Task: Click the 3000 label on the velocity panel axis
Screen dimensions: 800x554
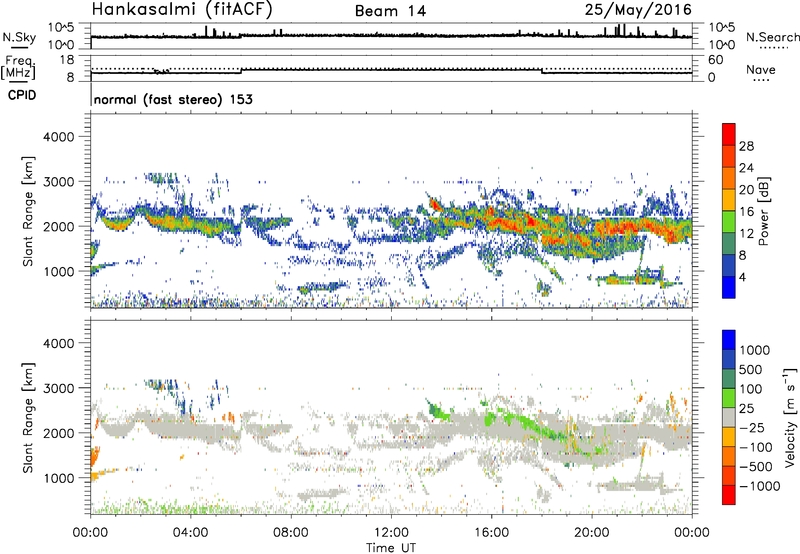Action: pos(58,388)
